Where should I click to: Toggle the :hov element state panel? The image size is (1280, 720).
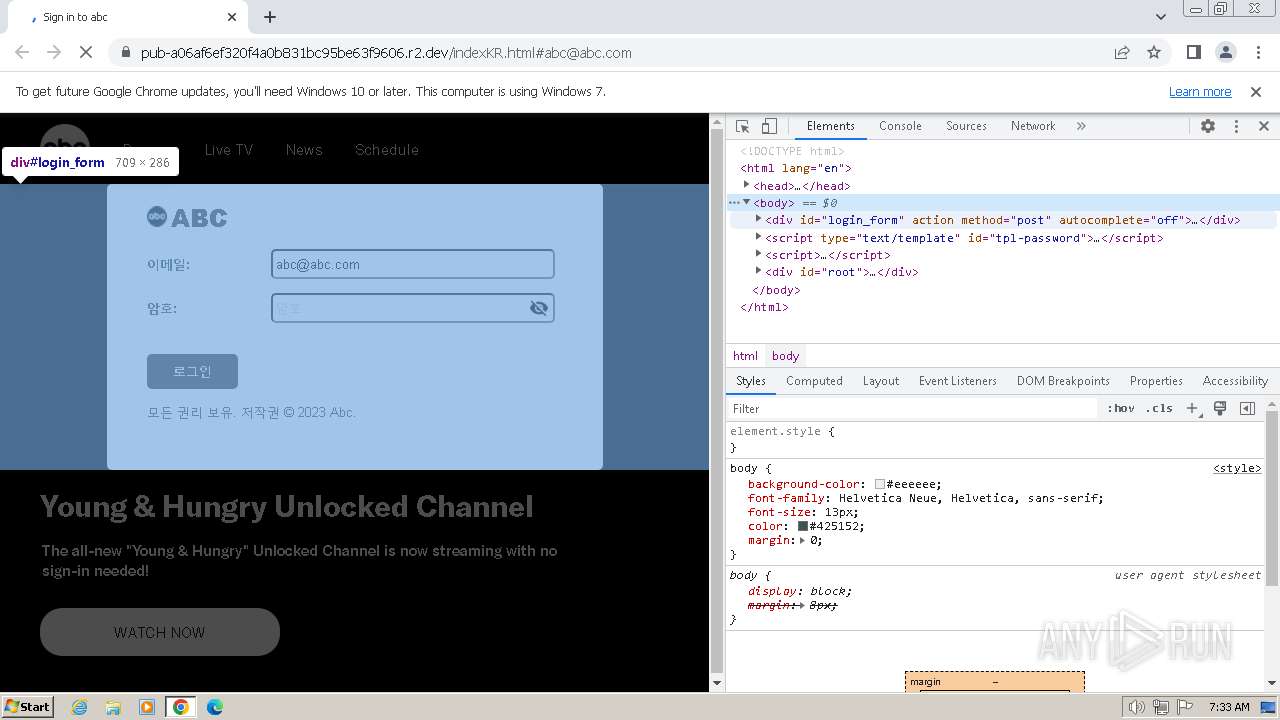[x=1121, y=408]
